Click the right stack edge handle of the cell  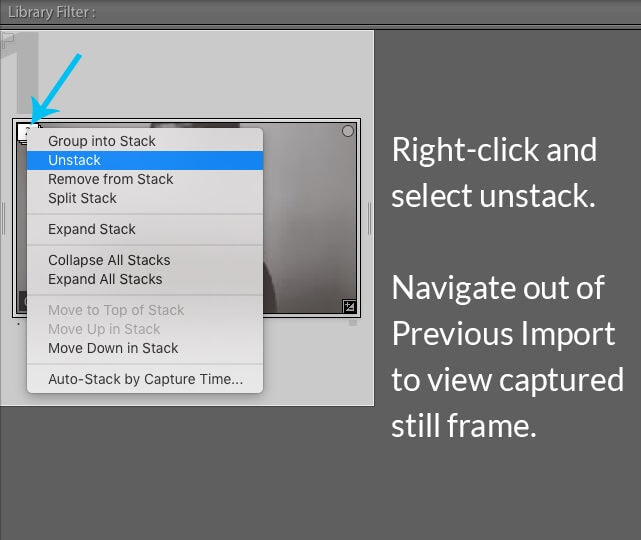(370, 218)
